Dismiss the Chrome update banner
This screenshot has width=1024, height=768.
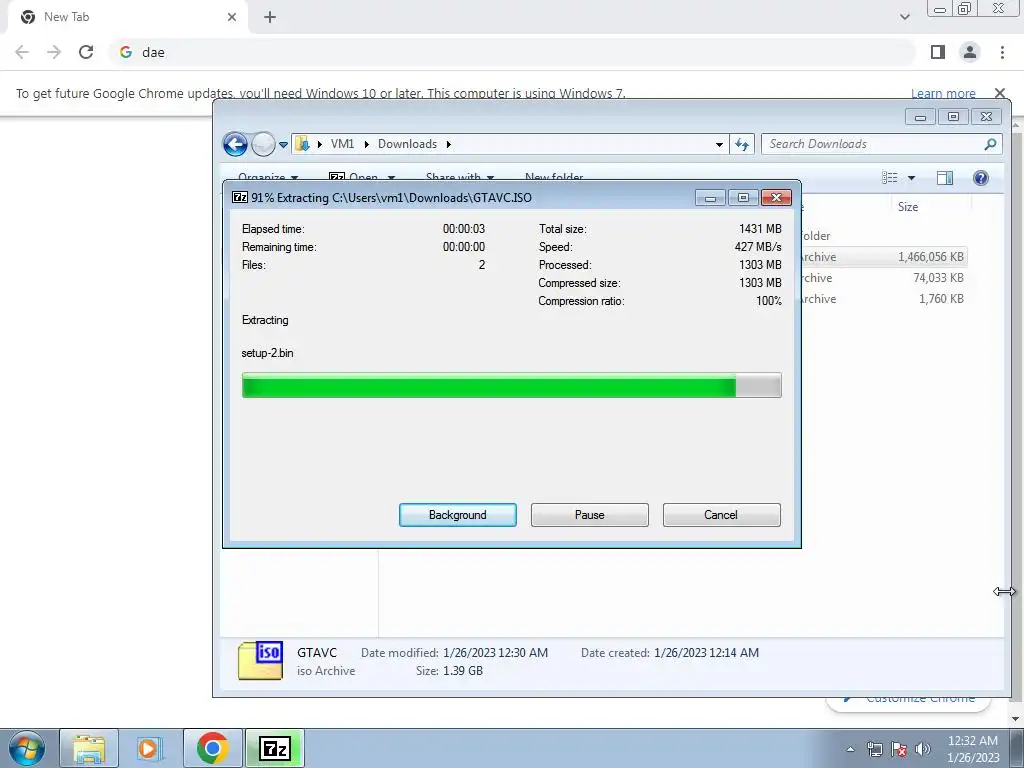[1000, 93]
